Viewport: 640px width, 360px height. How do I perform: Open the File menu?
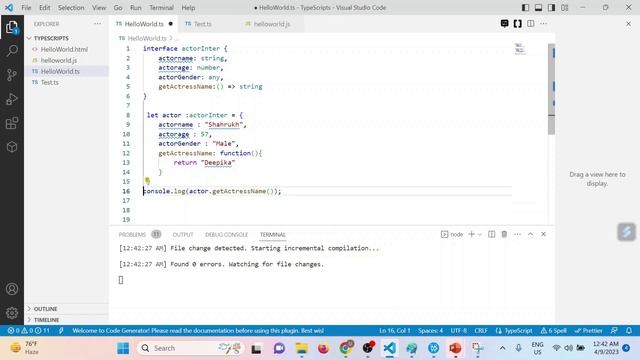[x=26, y=8]
